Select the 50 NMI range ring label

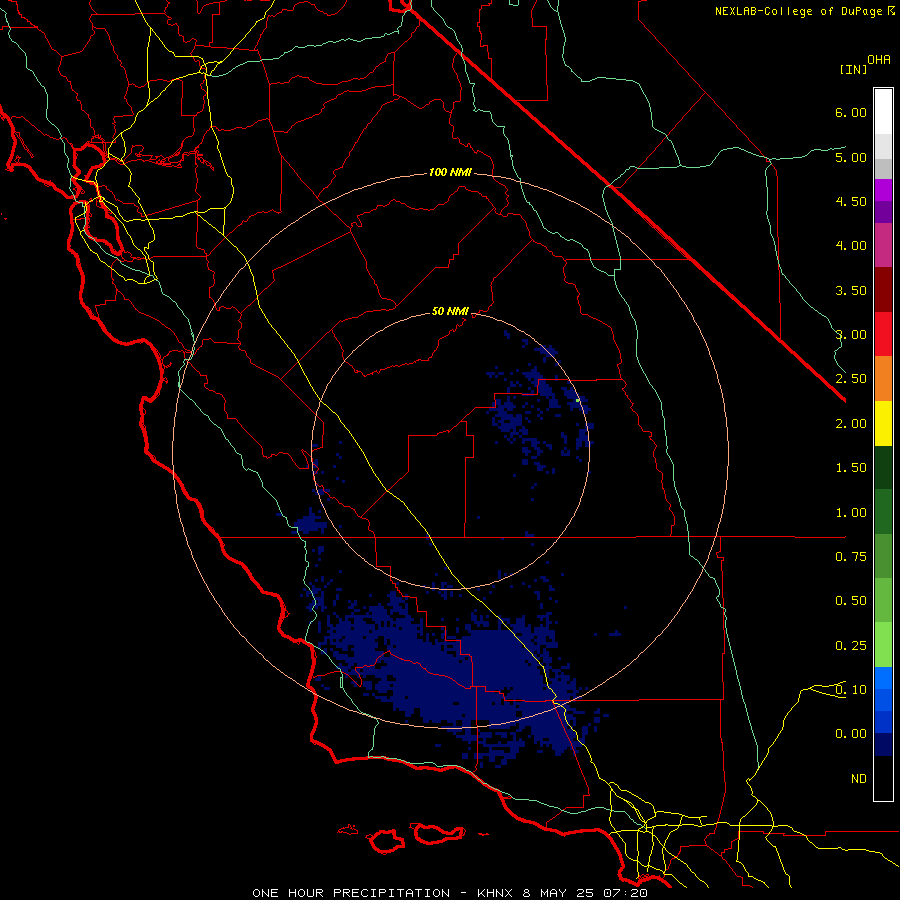pos(450,311)
